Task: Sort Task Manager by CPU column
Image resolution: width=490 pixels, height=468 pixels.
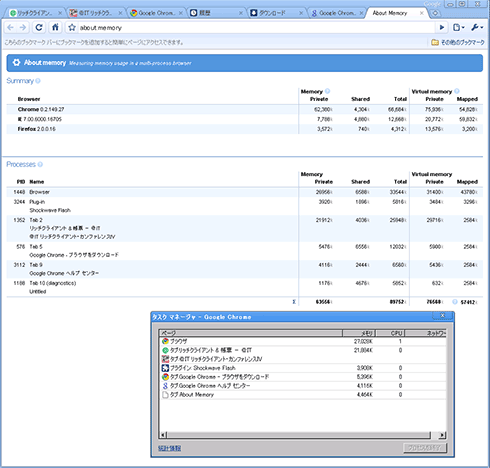Action: pyautogui.click(x=390, y=333)
